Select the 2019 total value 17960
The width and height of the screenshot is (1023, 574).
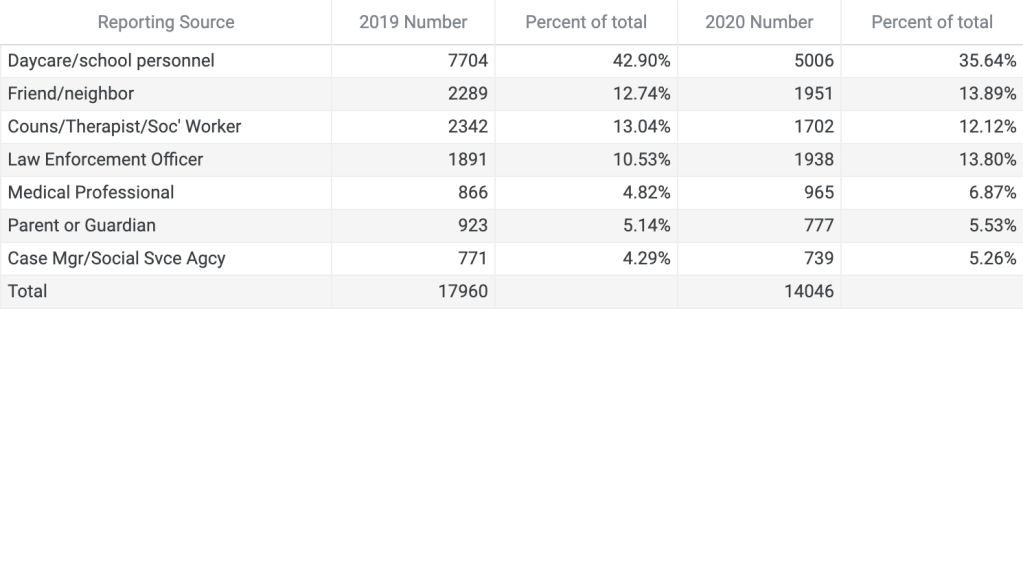coord(463,292)
